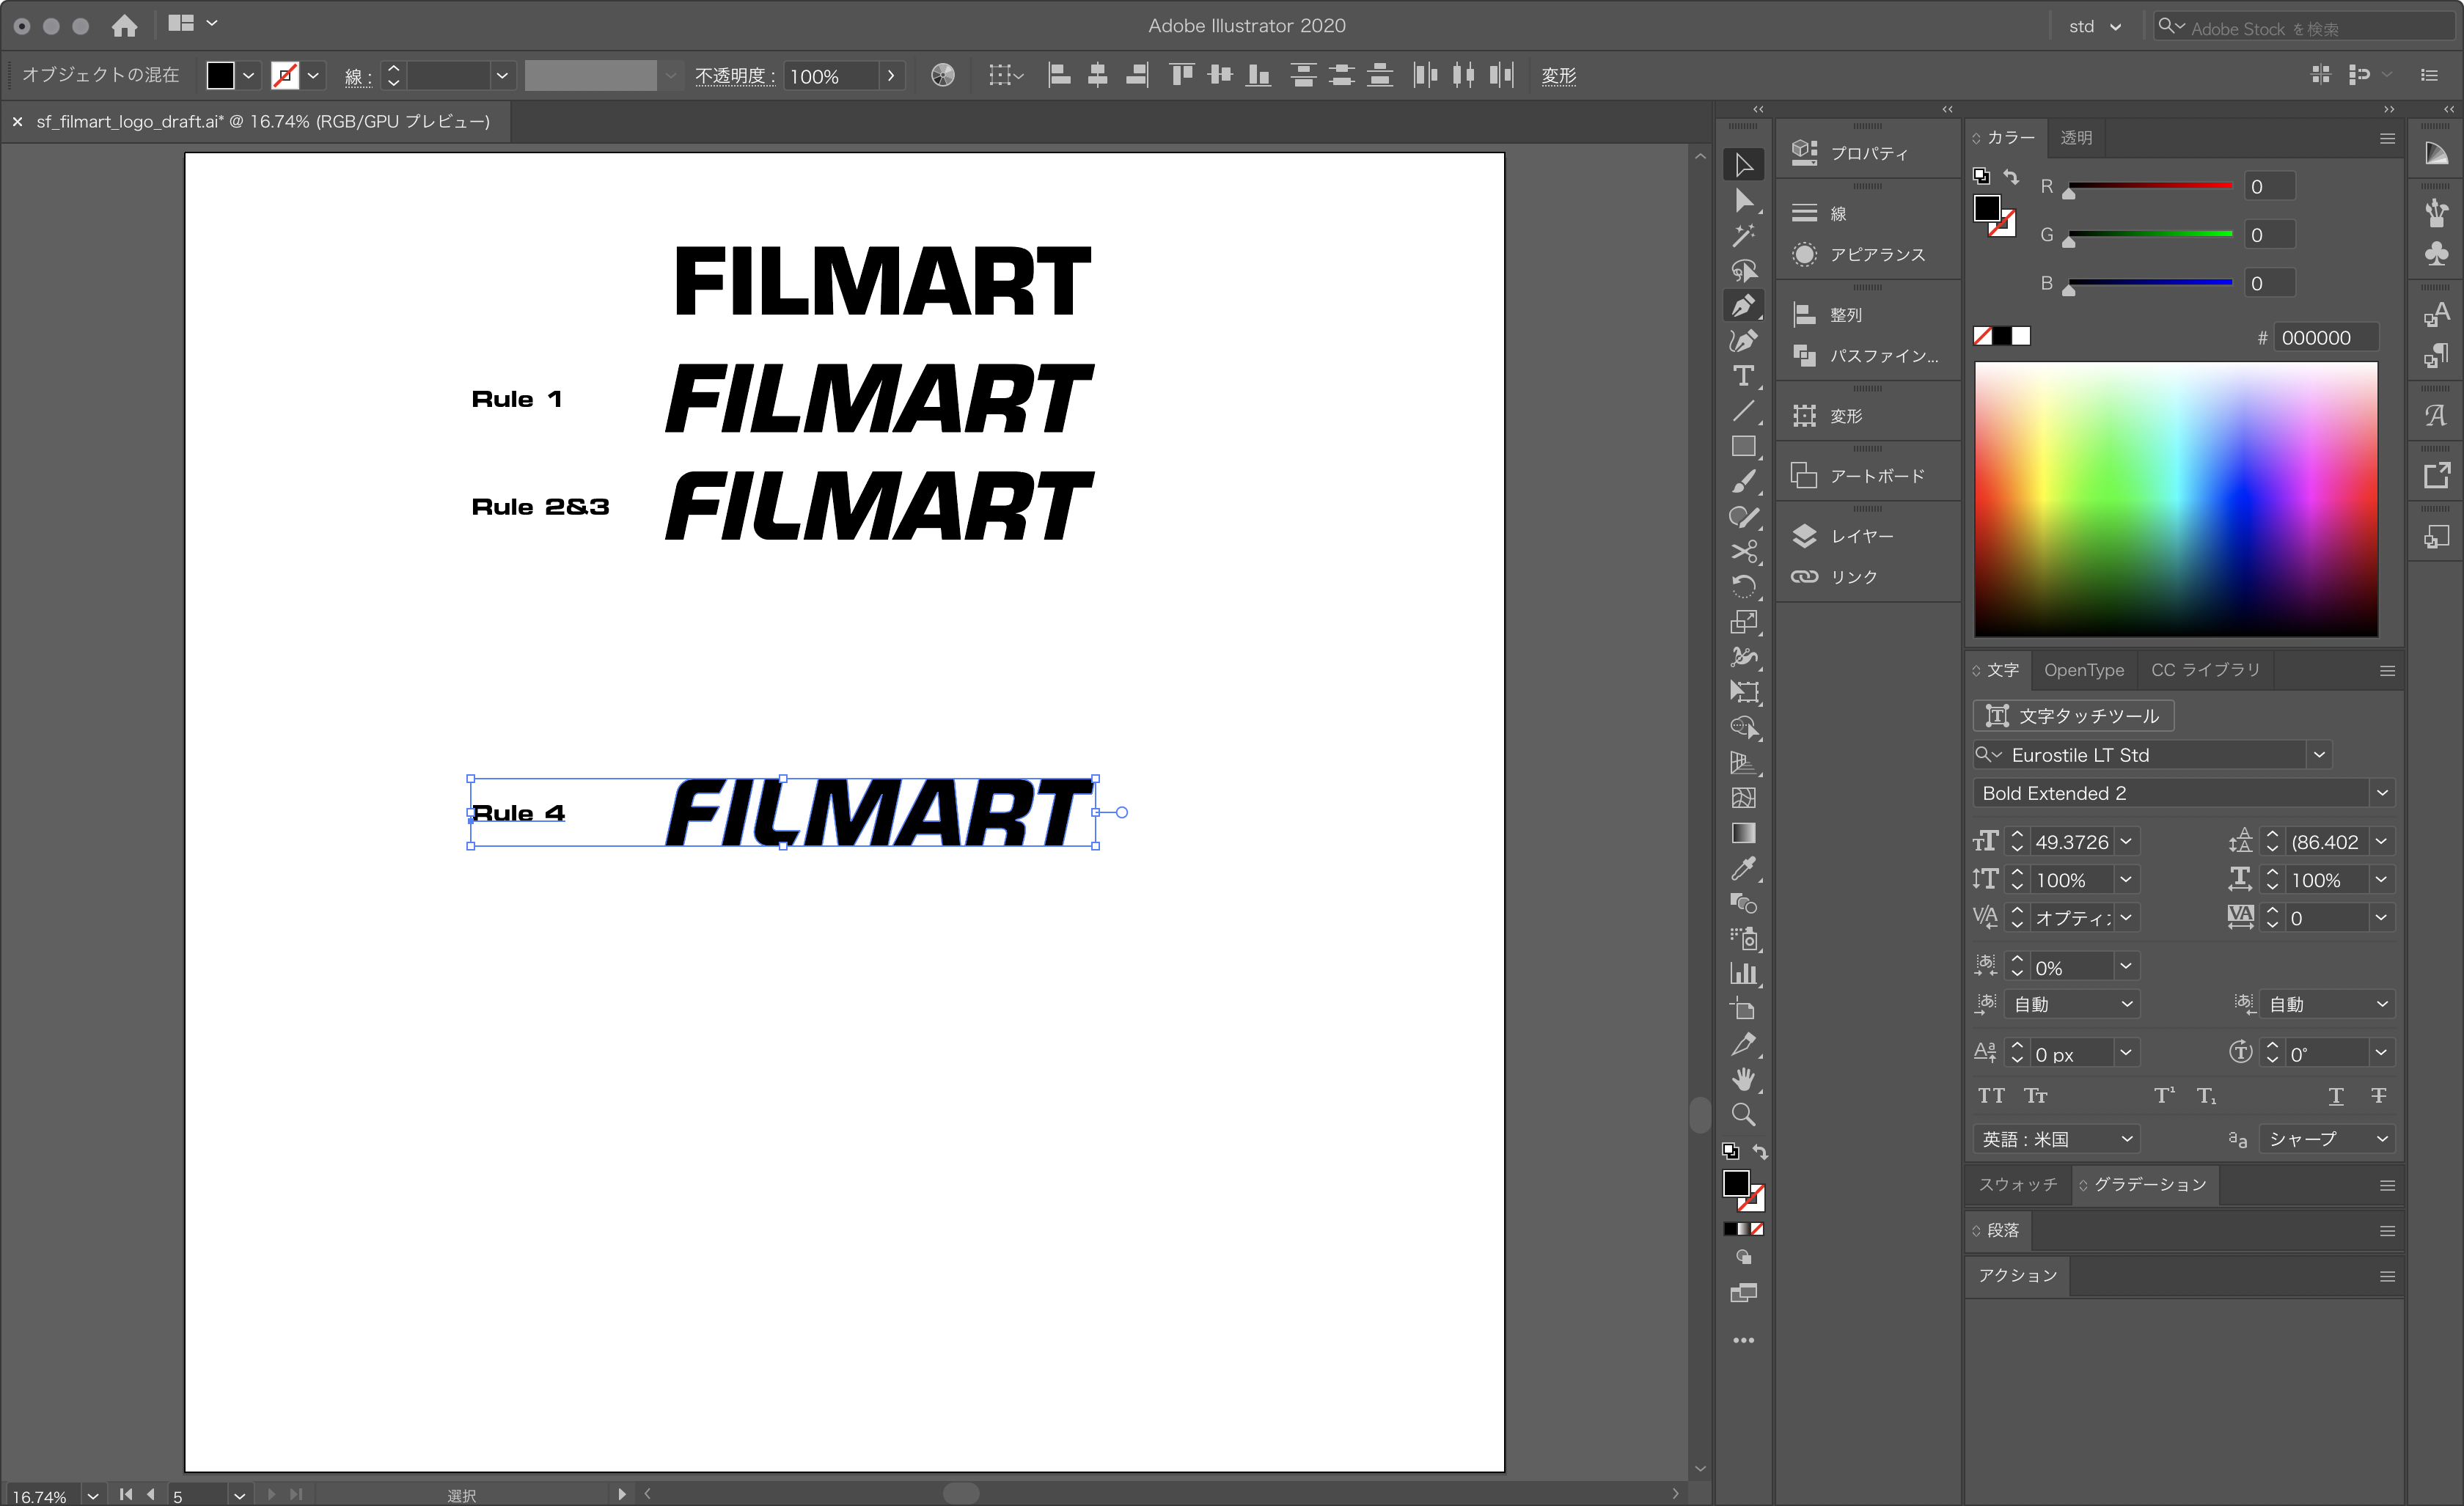This screenshot has height=1506, width=2464.
Task: Switch to the 透明 tab
Action: pyautogui.click(x=2076, y=138)
